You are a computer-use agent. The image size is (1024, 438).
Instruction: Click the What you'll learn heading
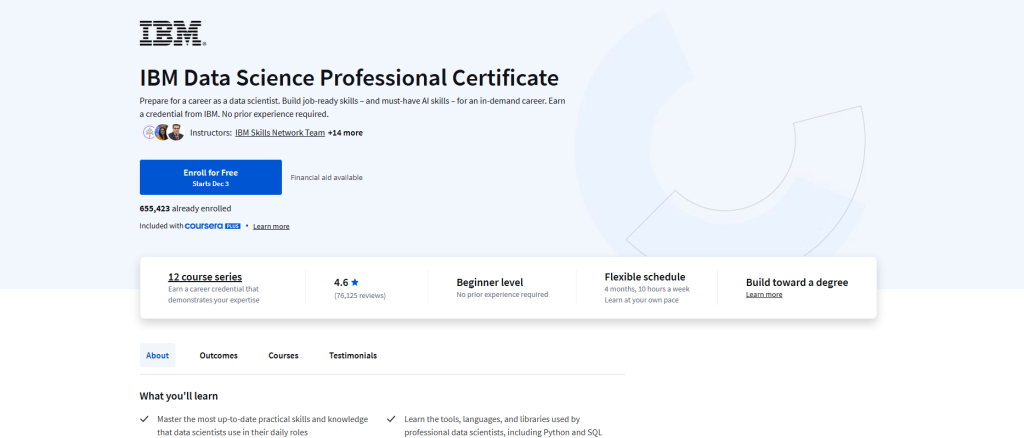[x=179, y=396]
